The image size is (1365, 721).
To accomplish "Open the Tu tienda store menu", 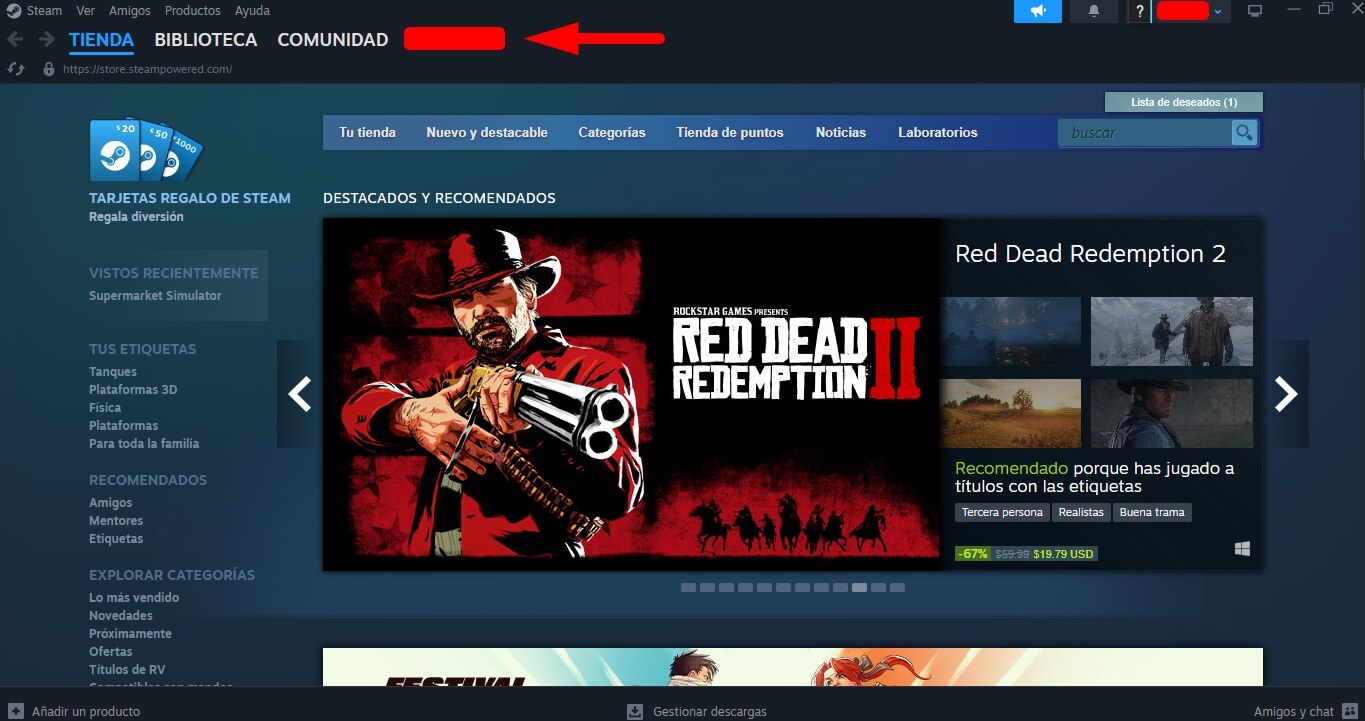I will [367, 132].
